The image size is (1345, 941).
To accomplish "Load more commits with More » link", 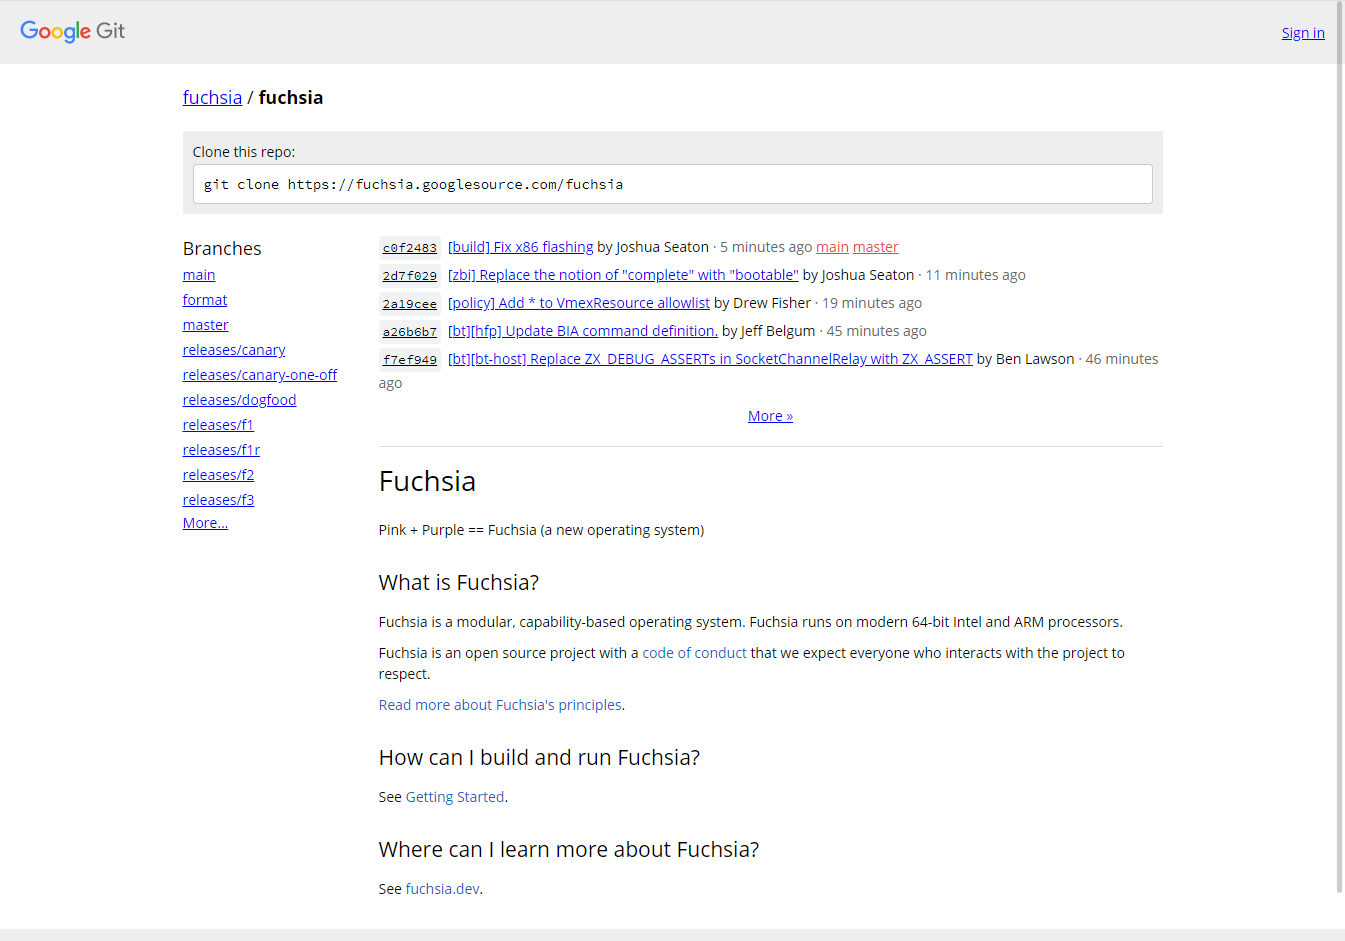I will tap(770, 416).
